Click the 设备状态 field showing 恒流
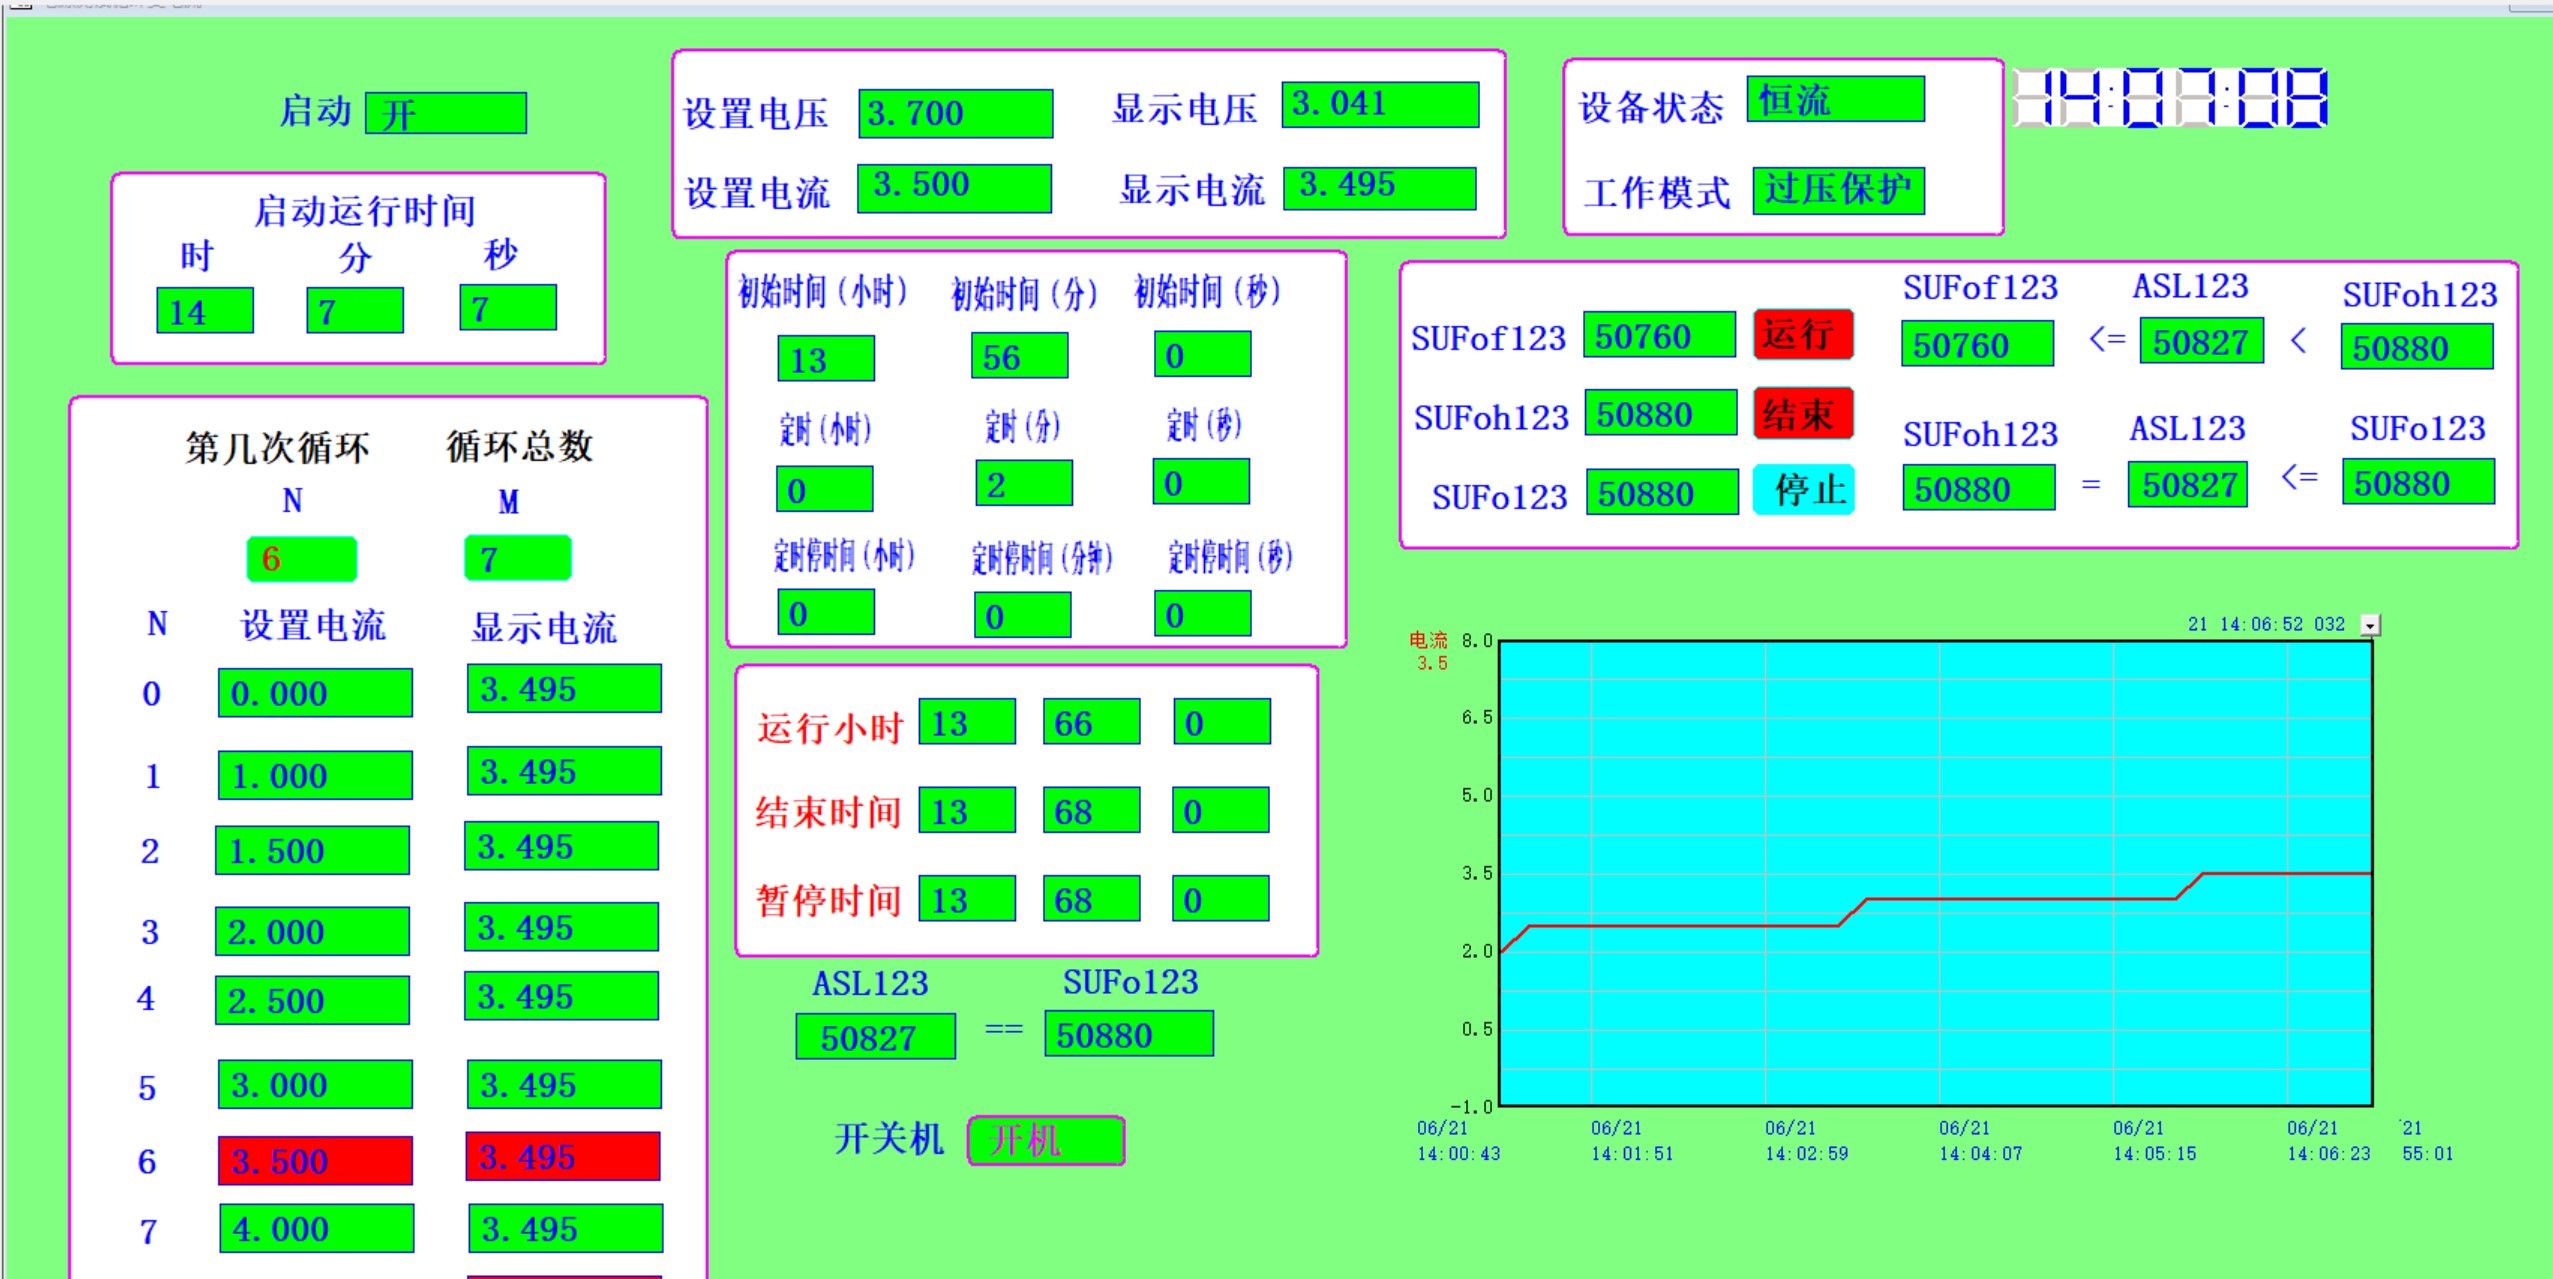This screenshot has width=2553, height=1279. (x=1835, y=99)
